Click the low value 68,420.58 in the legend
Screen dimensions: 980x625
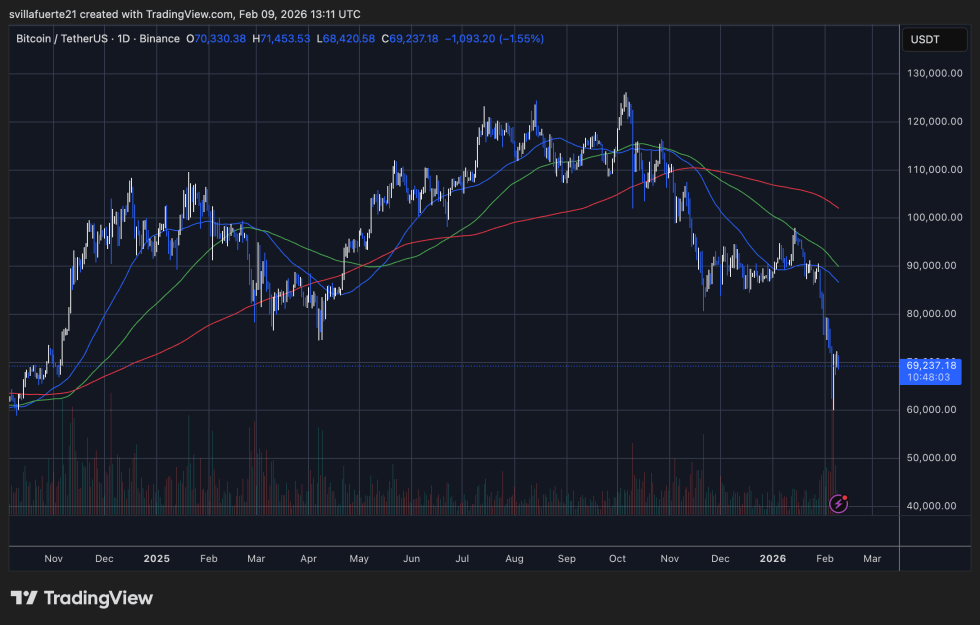pos(346,39)
